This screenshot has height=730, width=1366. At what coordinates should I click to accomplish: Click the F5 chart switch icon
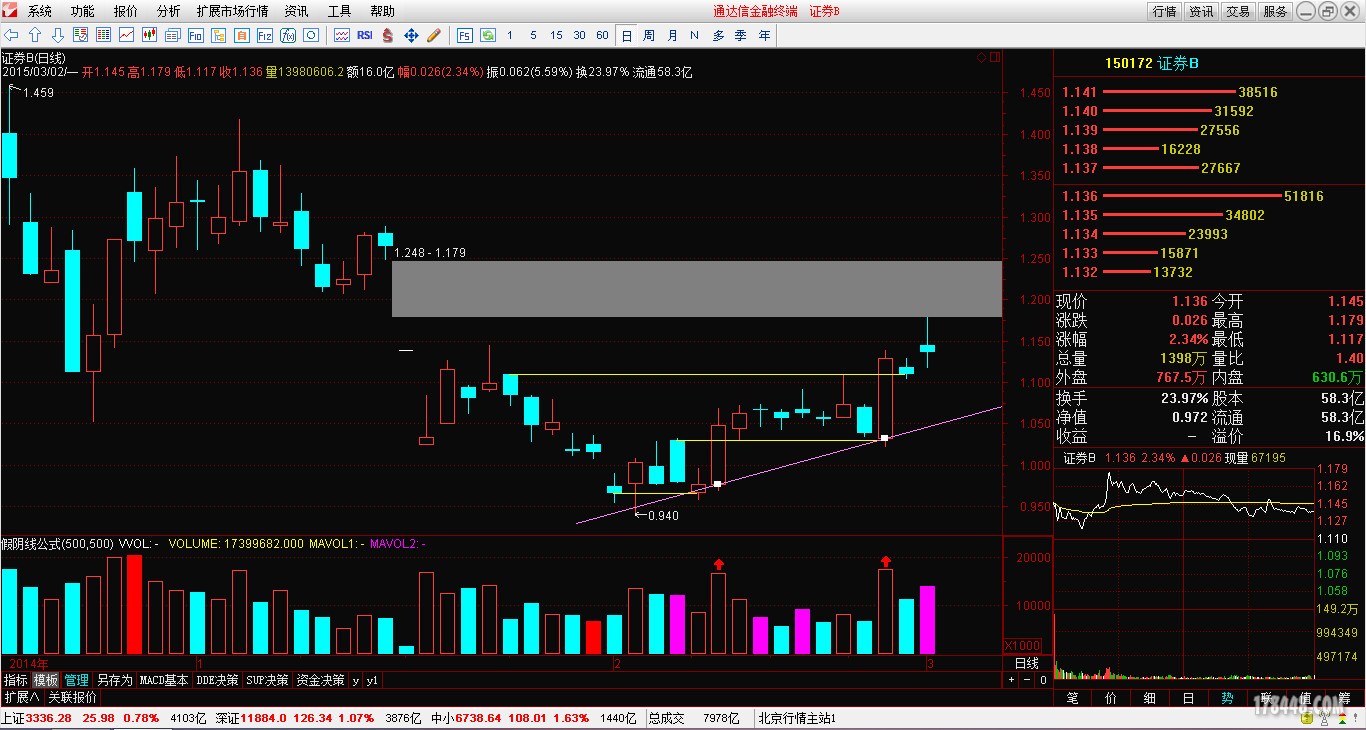point(465,35)
